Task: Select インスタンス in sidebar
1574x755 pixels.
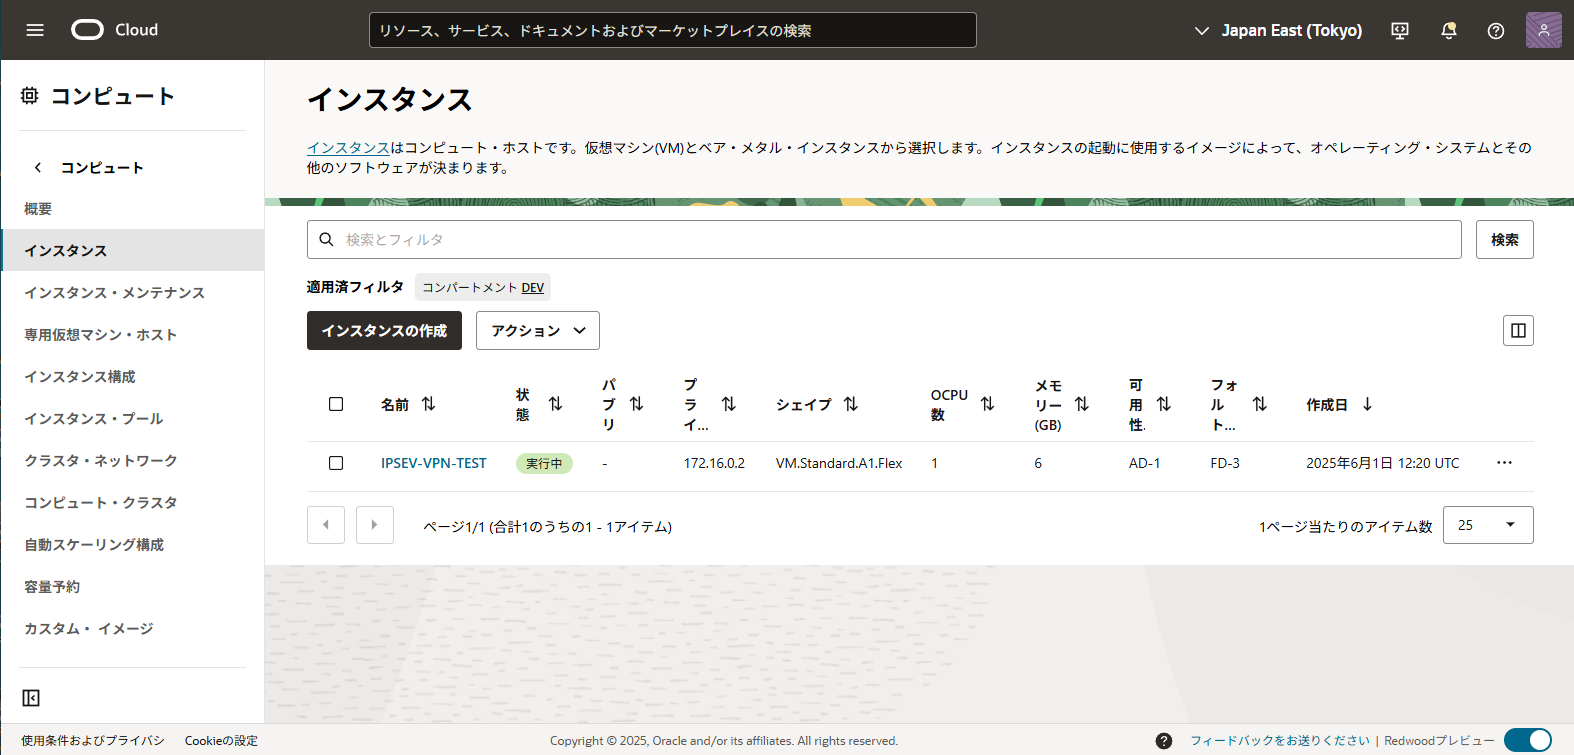Action: (x=132, y=250)
